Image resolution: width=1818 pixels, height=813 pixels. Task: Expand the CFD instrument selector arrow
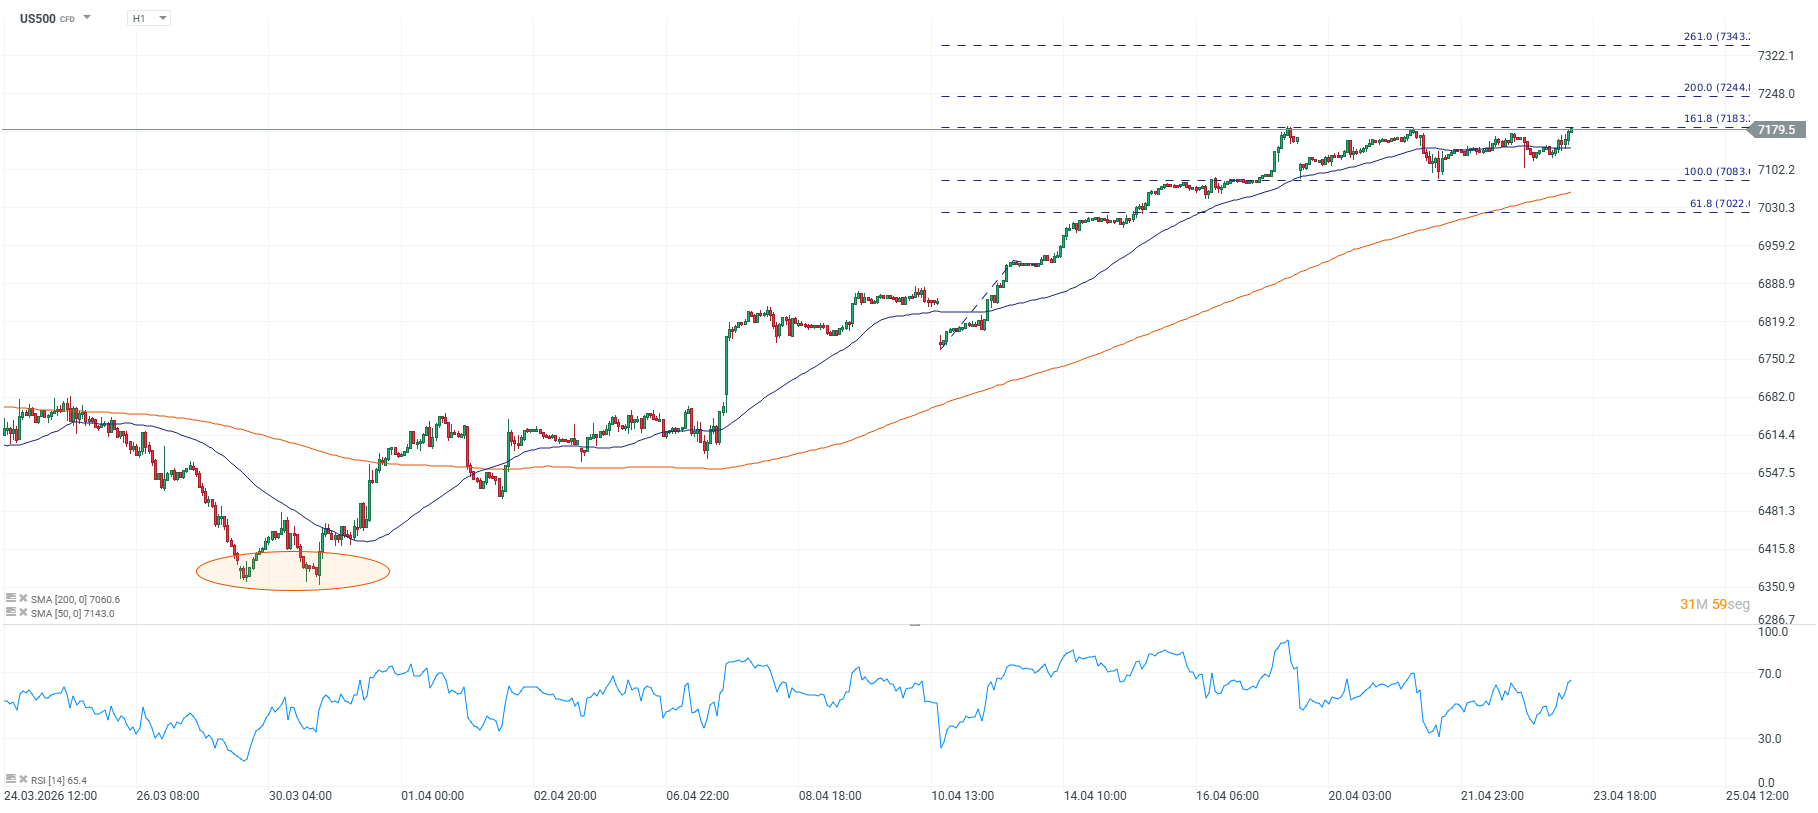tap(86, 17)
